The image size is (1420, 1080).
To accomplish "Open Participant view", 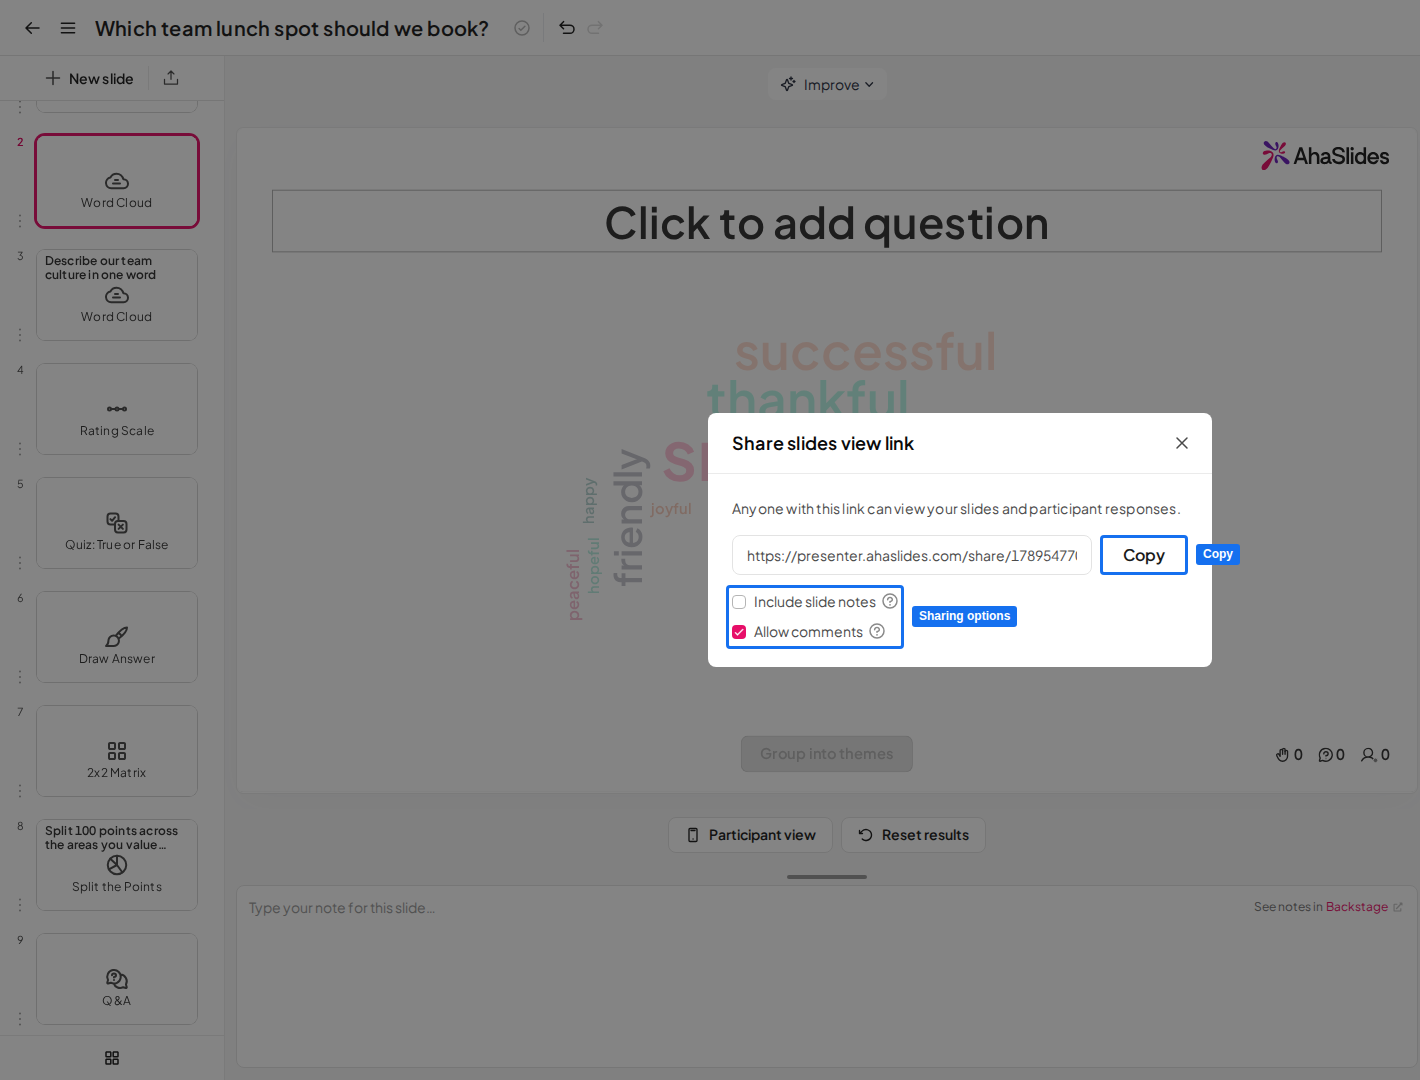I will point(750,835).
